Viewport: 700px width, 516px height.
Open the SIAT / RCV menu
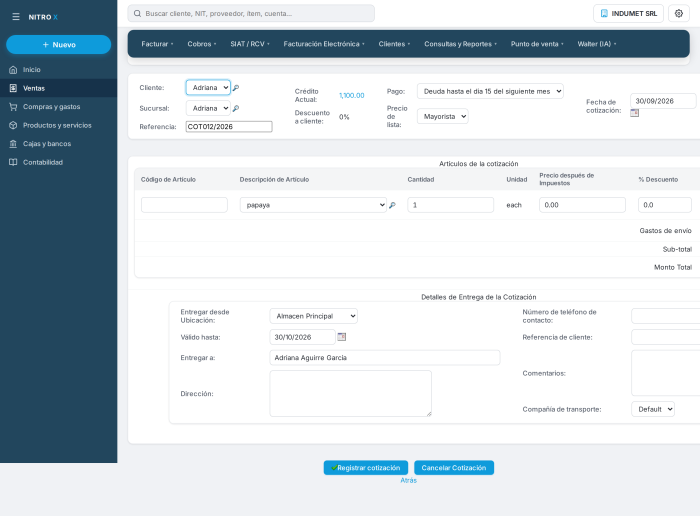pos(250,44)
